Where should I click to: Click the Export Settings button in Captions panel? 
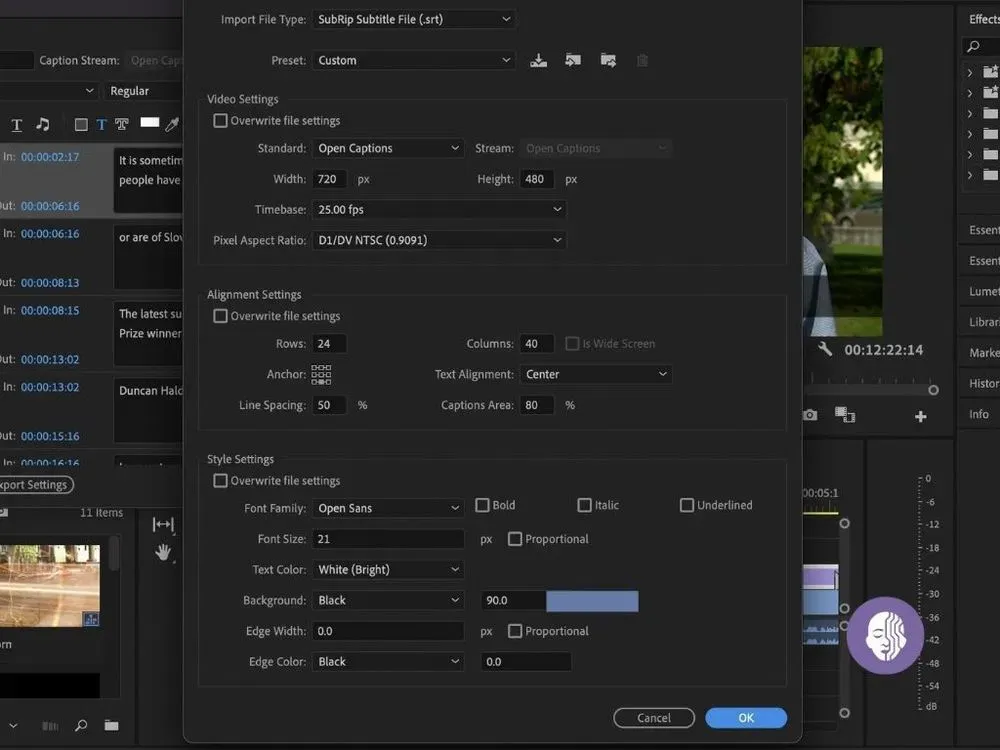pyautogui.click(x=34, y=485)
